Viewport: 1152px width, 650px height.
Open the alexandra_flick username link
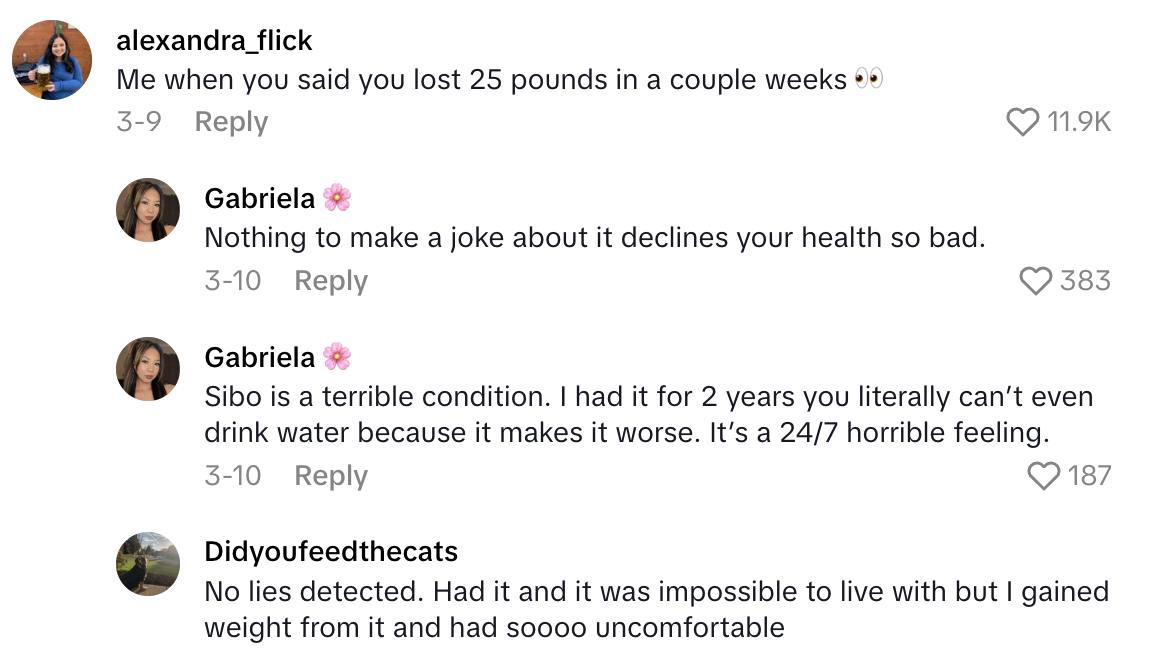(215, 41)
